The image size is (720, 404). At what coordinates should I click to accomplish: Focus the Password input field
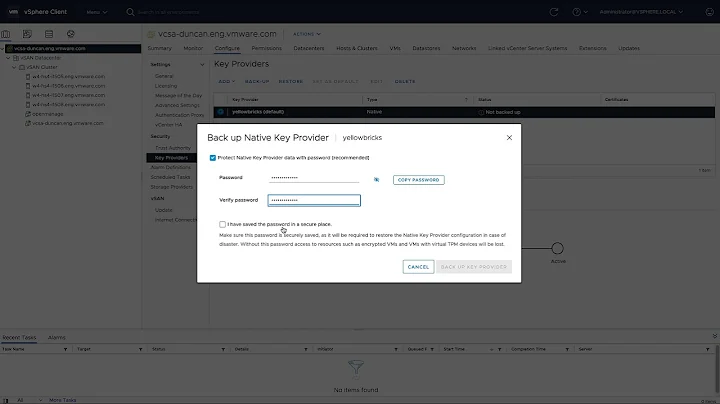pos(314,178)
